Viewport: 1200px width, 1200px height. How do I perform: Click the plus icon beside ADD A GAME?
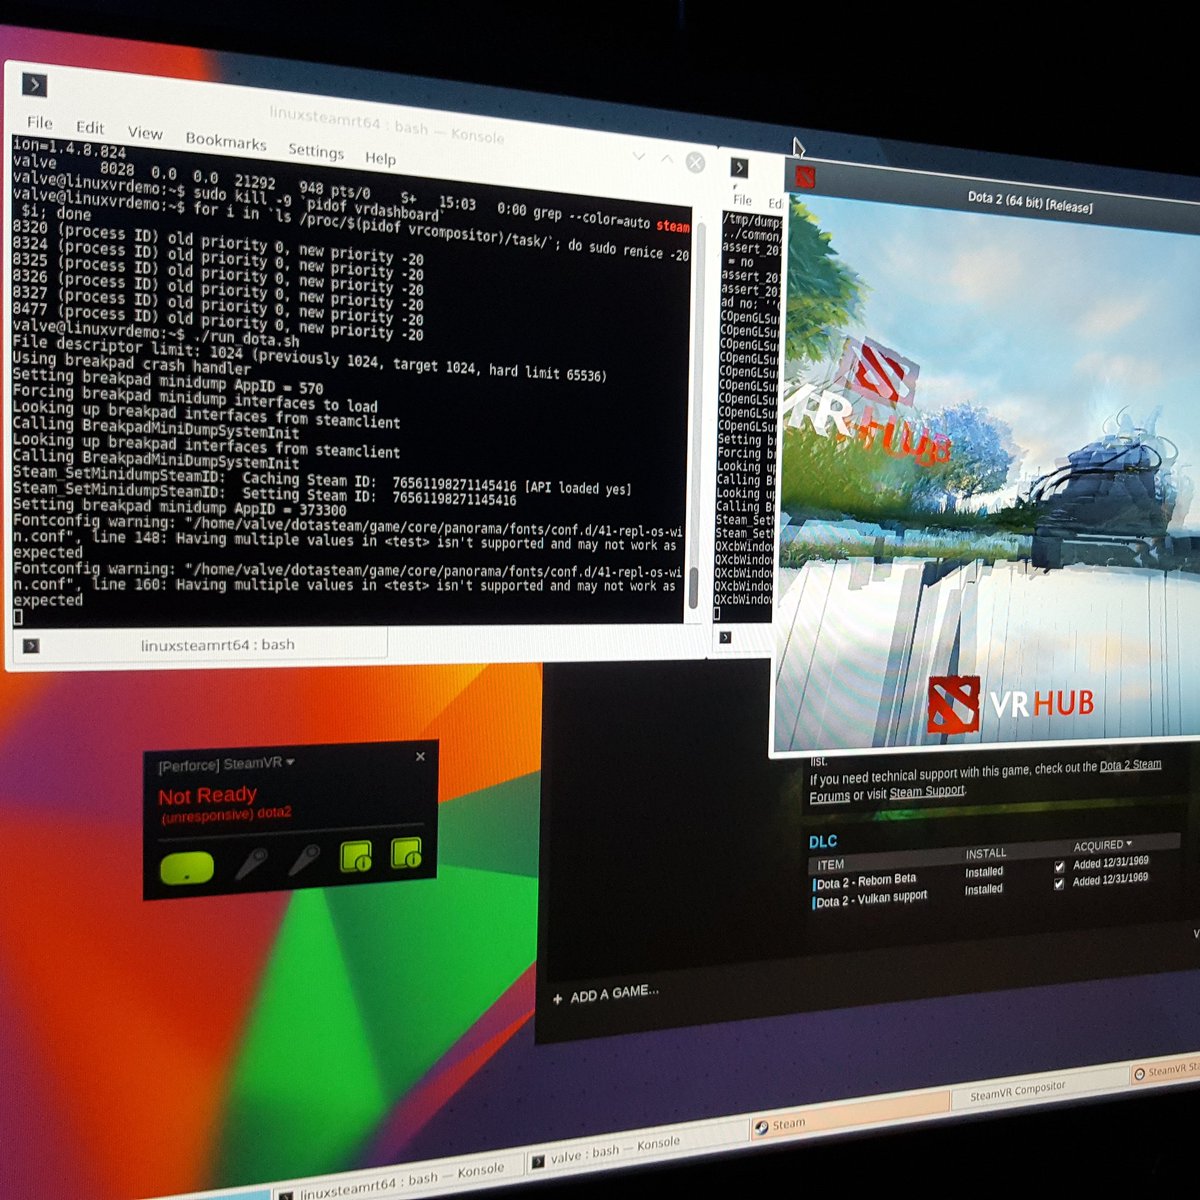558,999
